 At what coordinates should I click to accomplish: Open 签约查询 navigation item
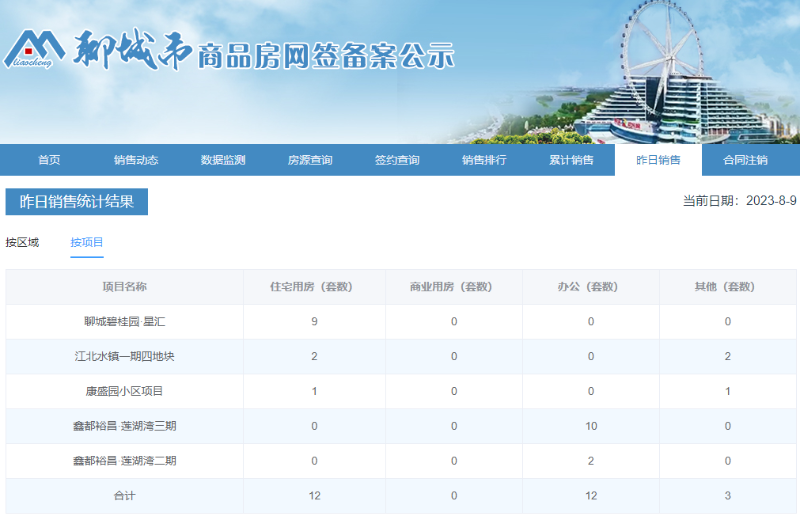[397, 160]
